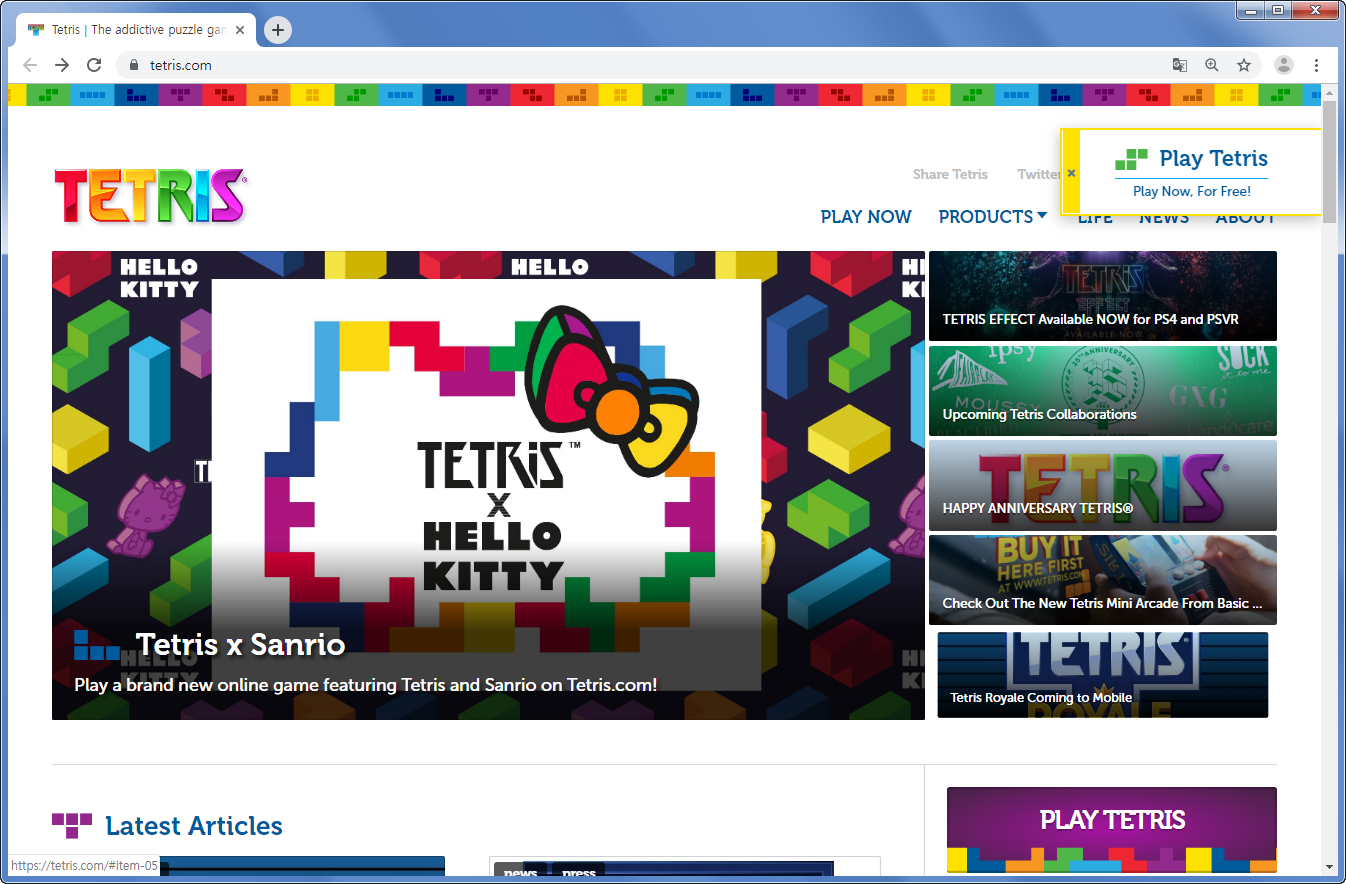Open Chrome three-dot menu
Image resolution: width=1346 pixels, height=884 pixels.
(1316, 65)
